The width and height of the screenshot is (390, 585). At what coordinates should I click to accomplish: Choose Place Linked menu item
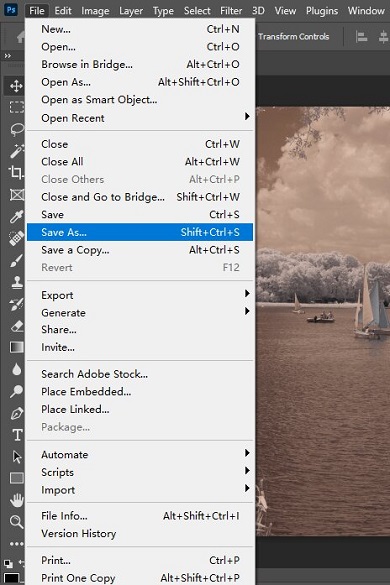click(x=140, y=409)
